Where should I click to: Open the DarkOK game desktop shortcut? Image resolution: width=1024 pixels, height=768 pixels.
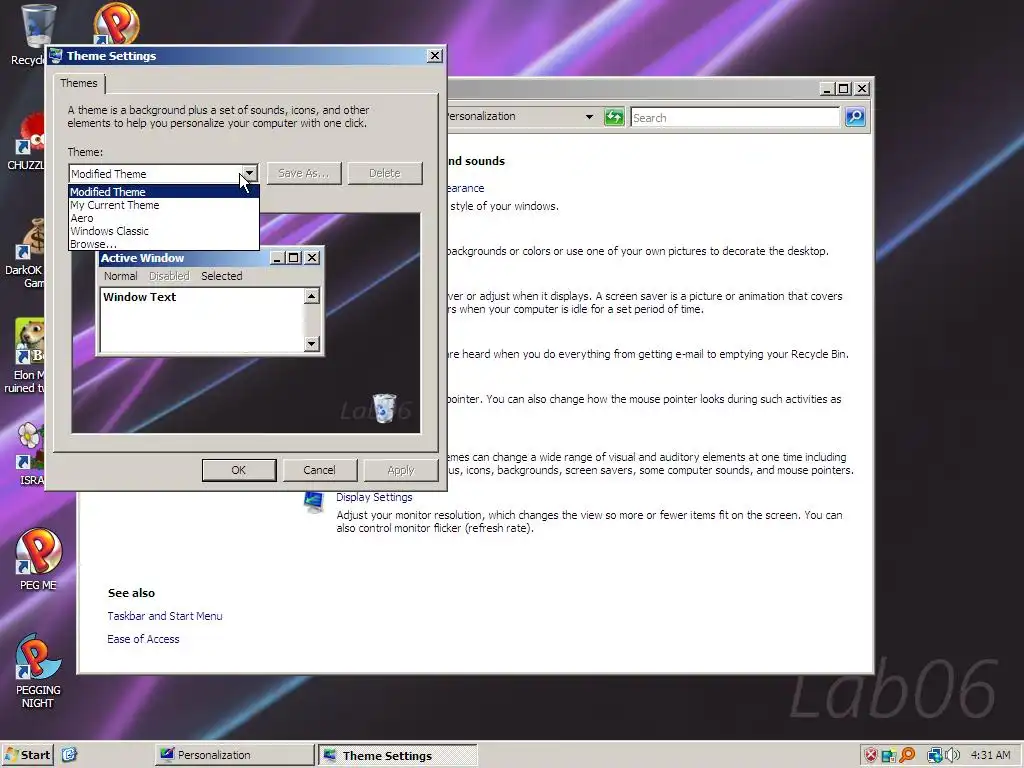point(26,253)
